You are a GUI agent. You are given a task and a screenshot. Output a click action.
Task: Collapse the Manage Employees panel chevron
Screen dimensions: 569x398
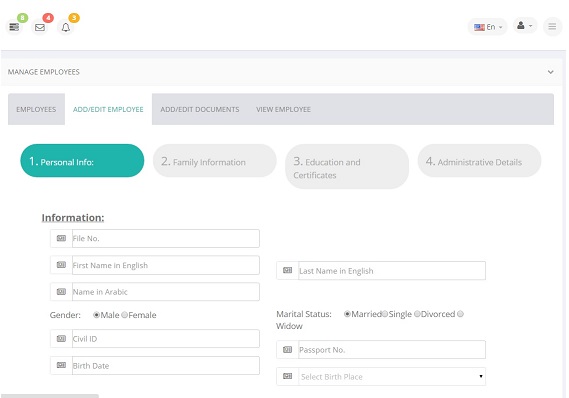click(x=550, y=72)
